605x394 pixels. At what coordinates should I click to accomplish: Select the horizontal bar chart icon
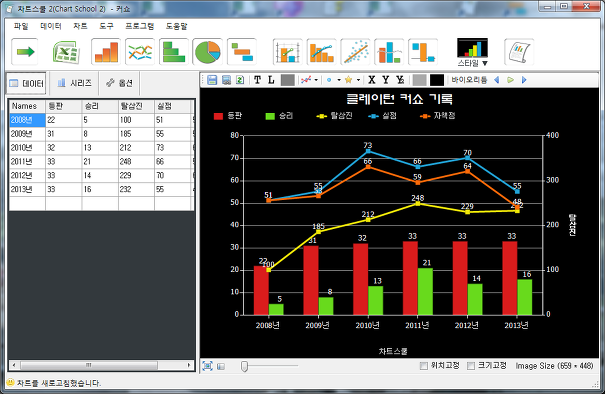[174, 52]
